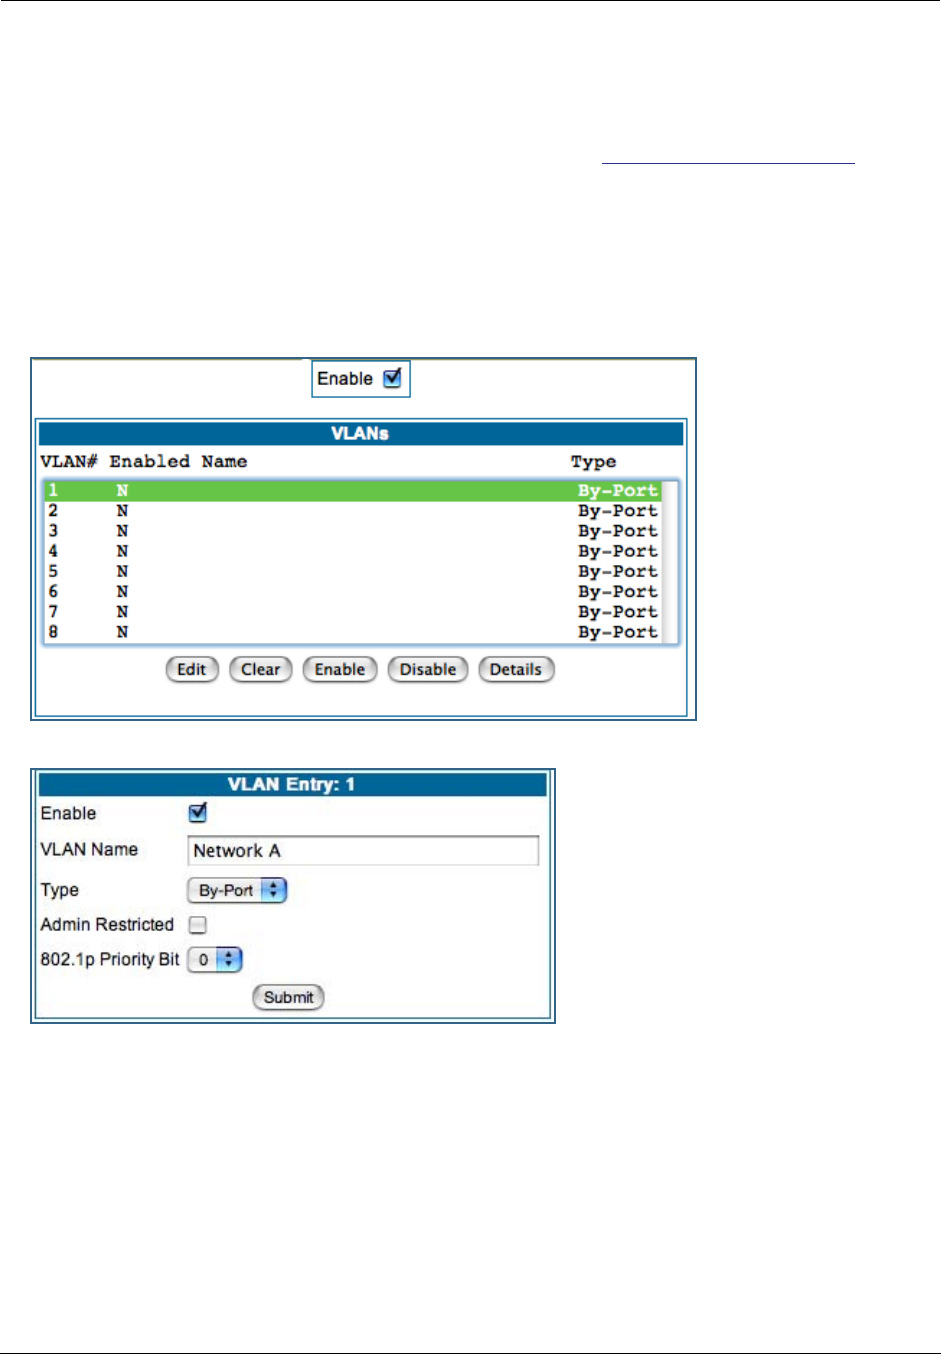
Task: Toggle the top Enable checkbox above VLANs
Action: tap(392, 378)
